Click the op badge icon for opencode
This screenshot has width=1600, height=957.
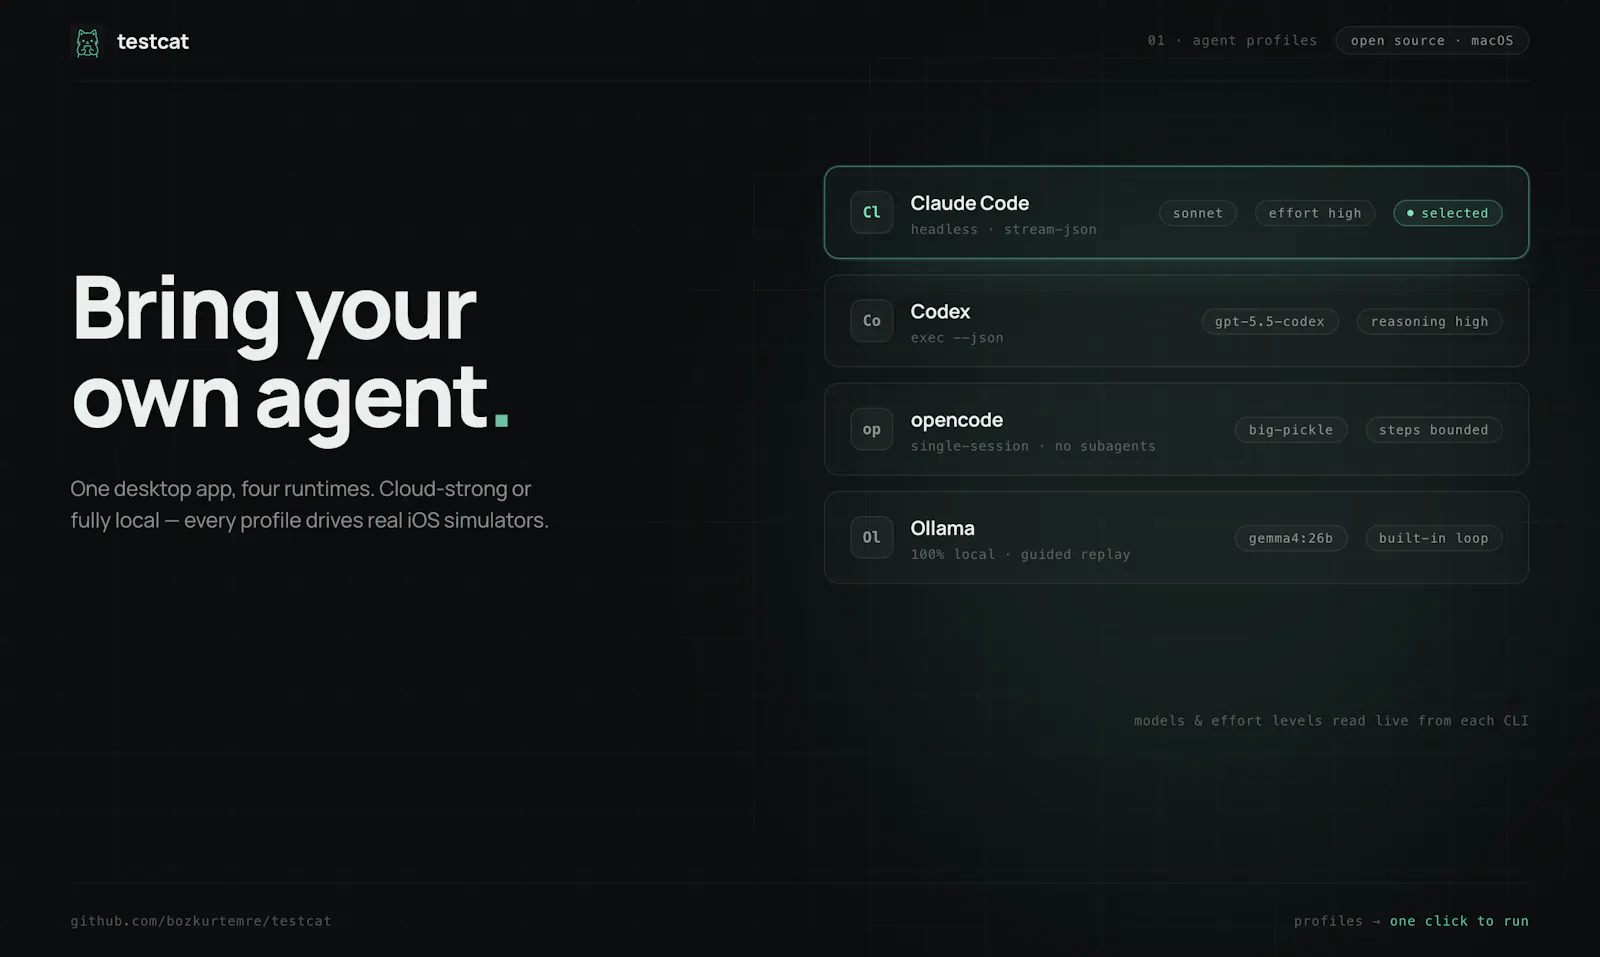872,429
